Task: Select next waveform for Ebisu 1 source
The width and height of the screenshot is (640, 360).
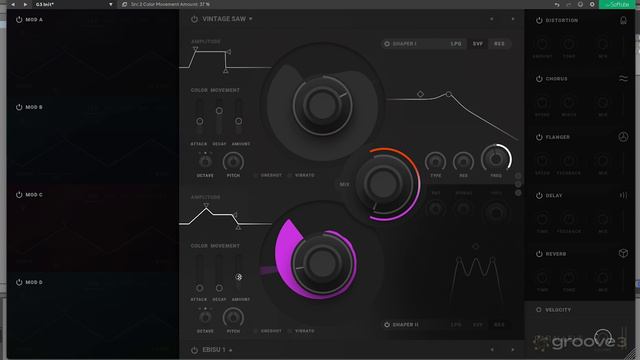Action: (513, 350)
